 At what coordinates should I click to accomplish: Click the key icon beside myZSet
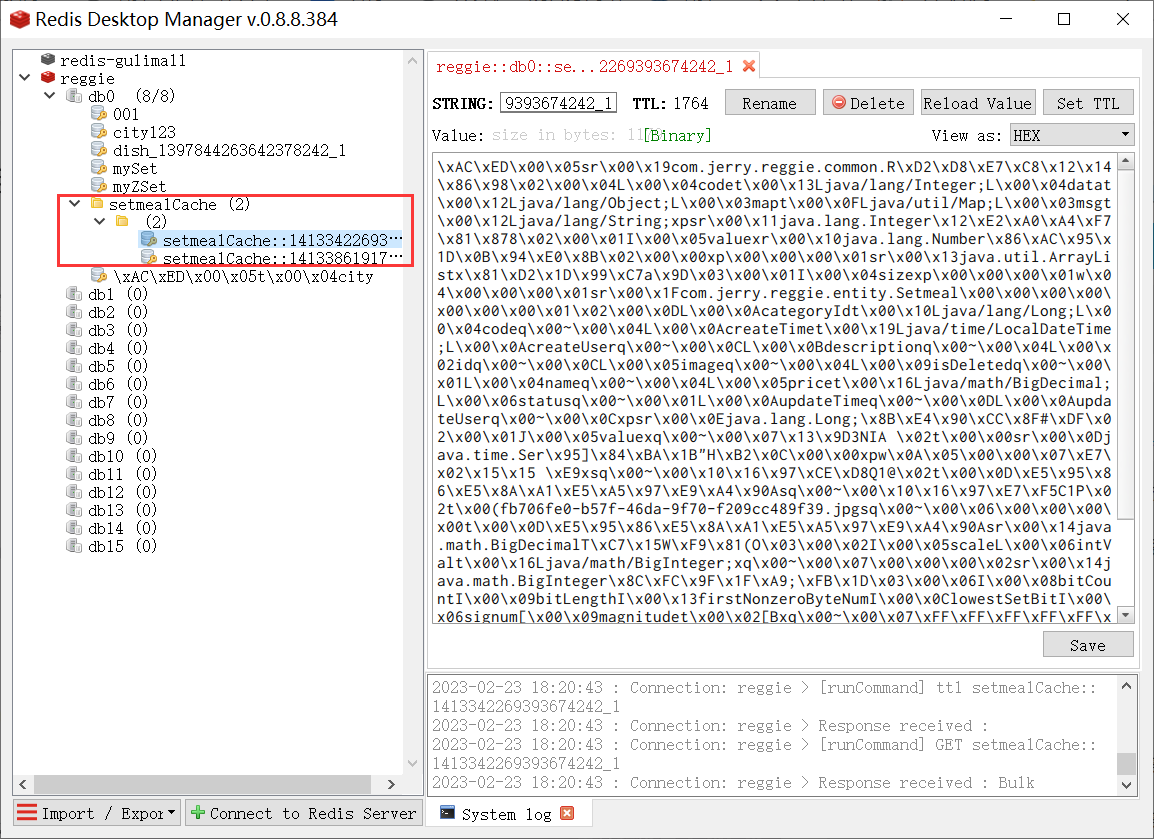pos(99,185)
